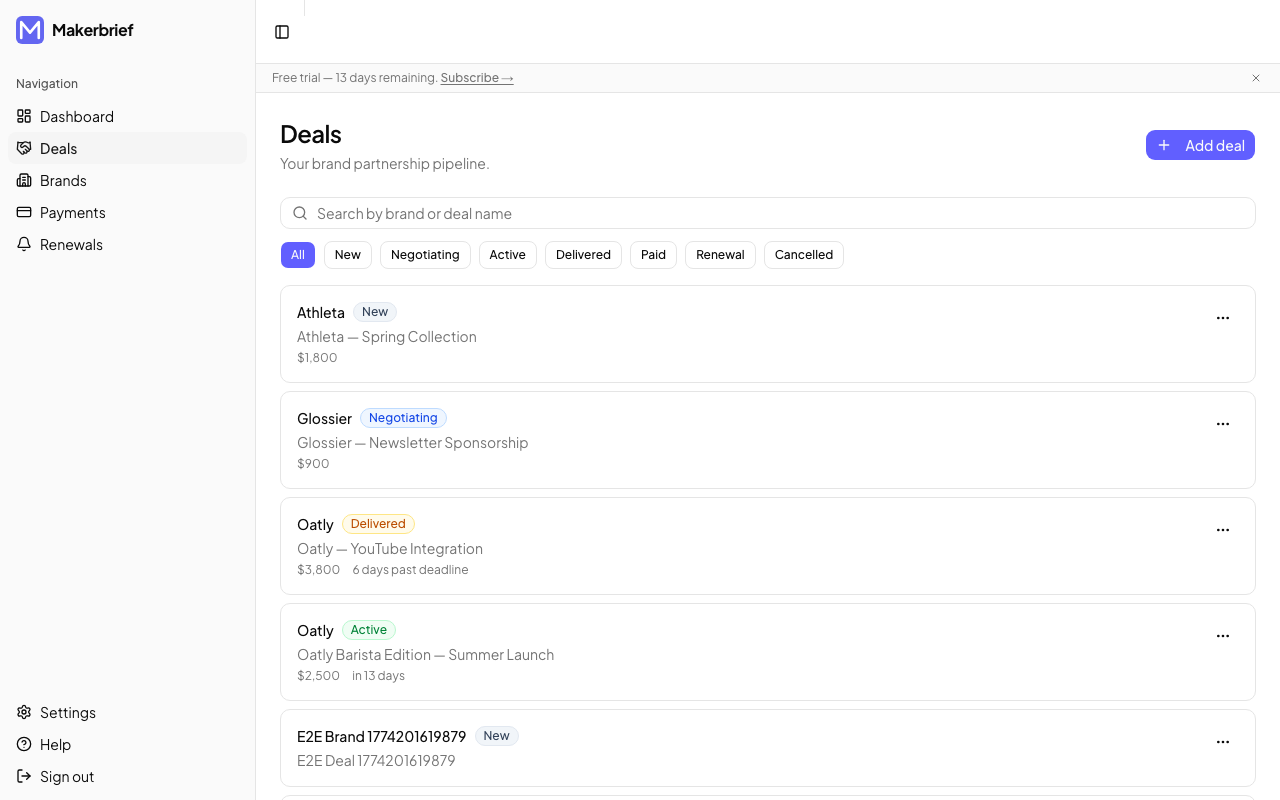Screen dimensions: 1280x800
Task: Sign out using the logout icon
Action: (23, 776)
